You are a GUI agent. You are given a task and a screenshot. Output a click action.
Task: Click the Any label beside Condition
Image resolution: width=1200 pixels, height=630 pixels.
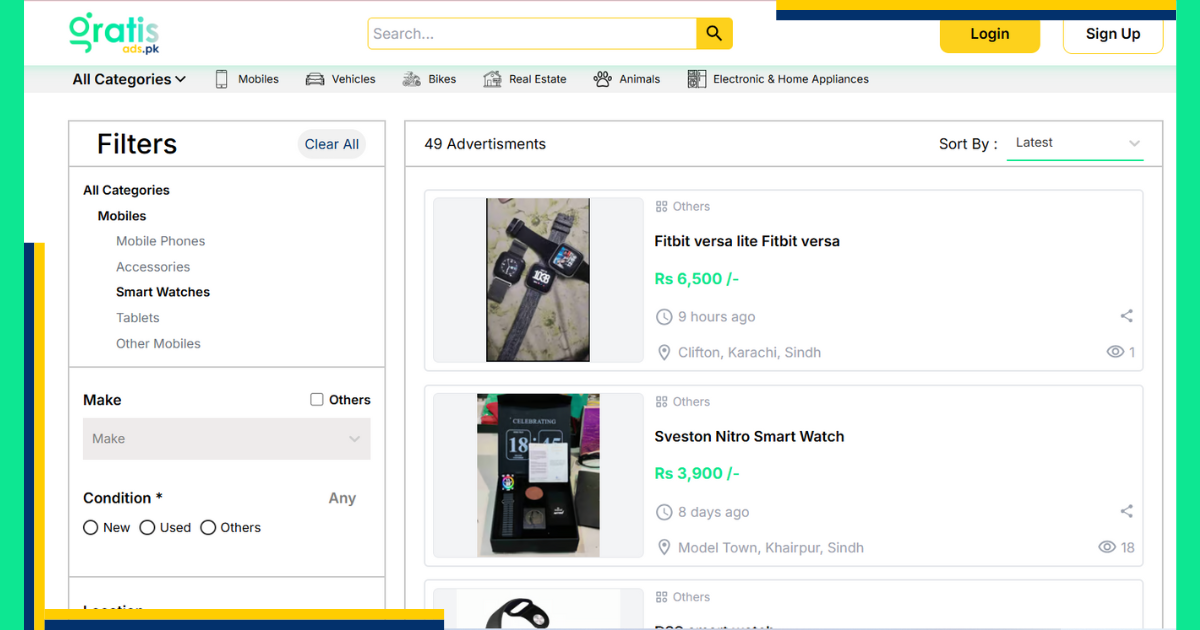342,498
